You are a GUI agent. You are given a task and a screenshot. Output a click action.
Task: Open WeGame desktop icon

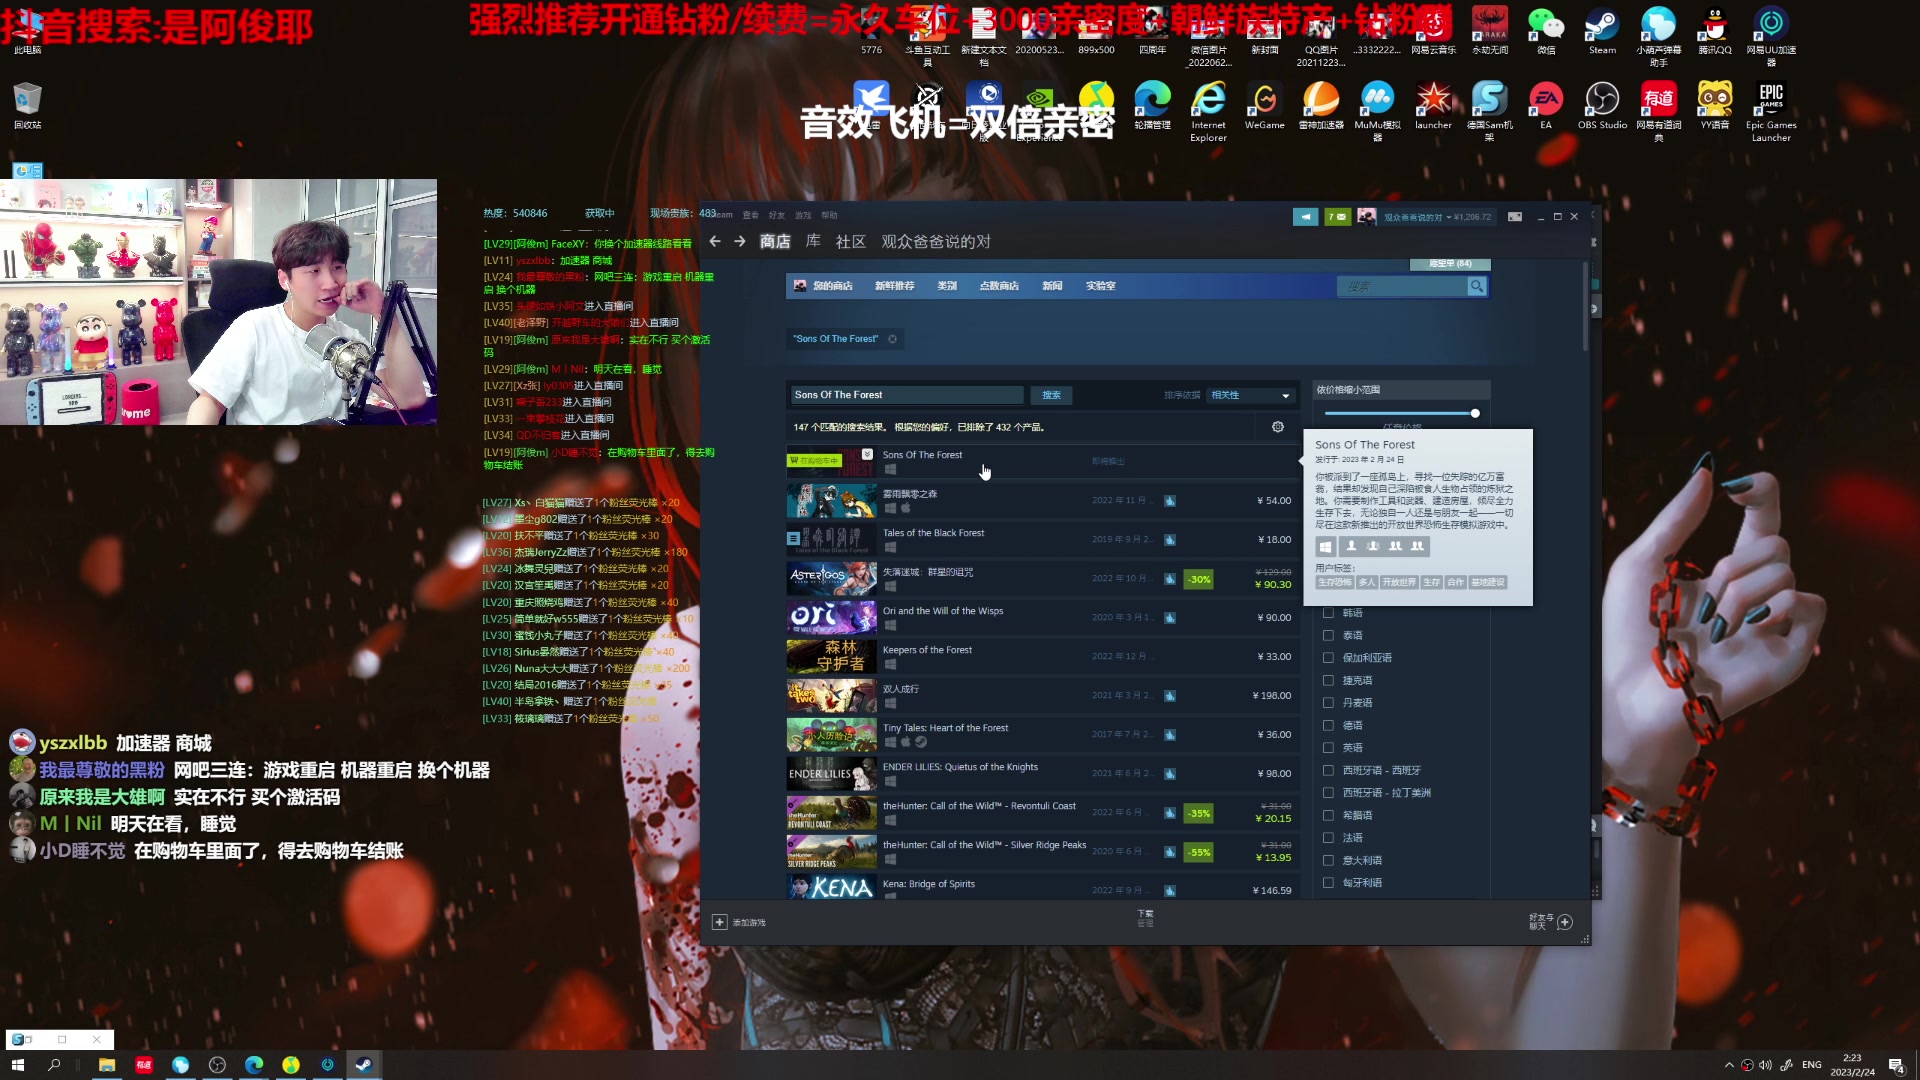[x=1264, y=106]
